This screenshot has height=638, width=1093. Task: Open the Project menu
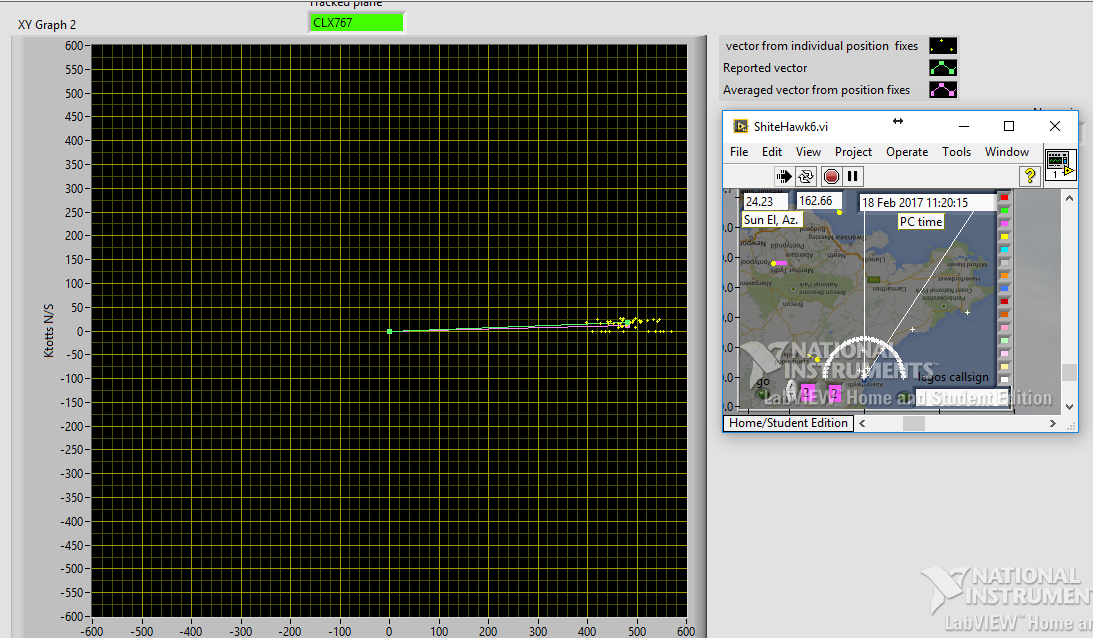click(x=853, y=152)
